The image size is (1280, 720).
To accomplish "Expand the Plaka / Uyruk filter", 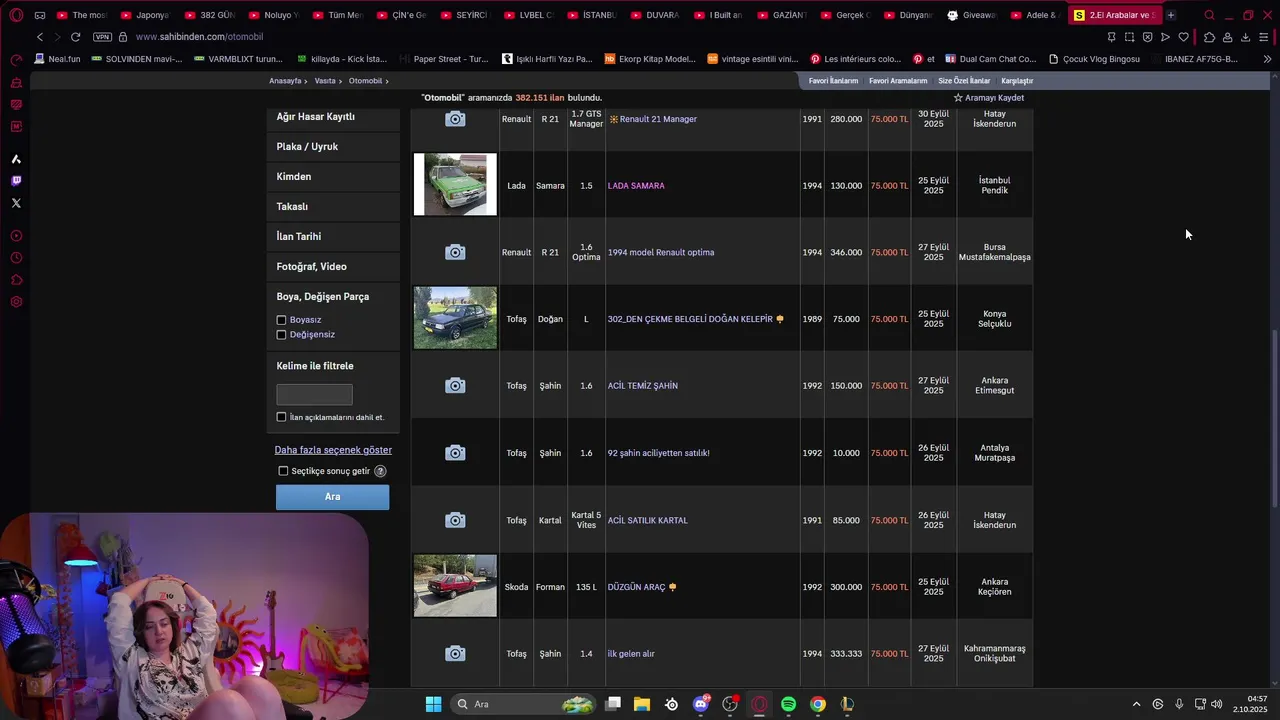I will click(x=333, y=147).
